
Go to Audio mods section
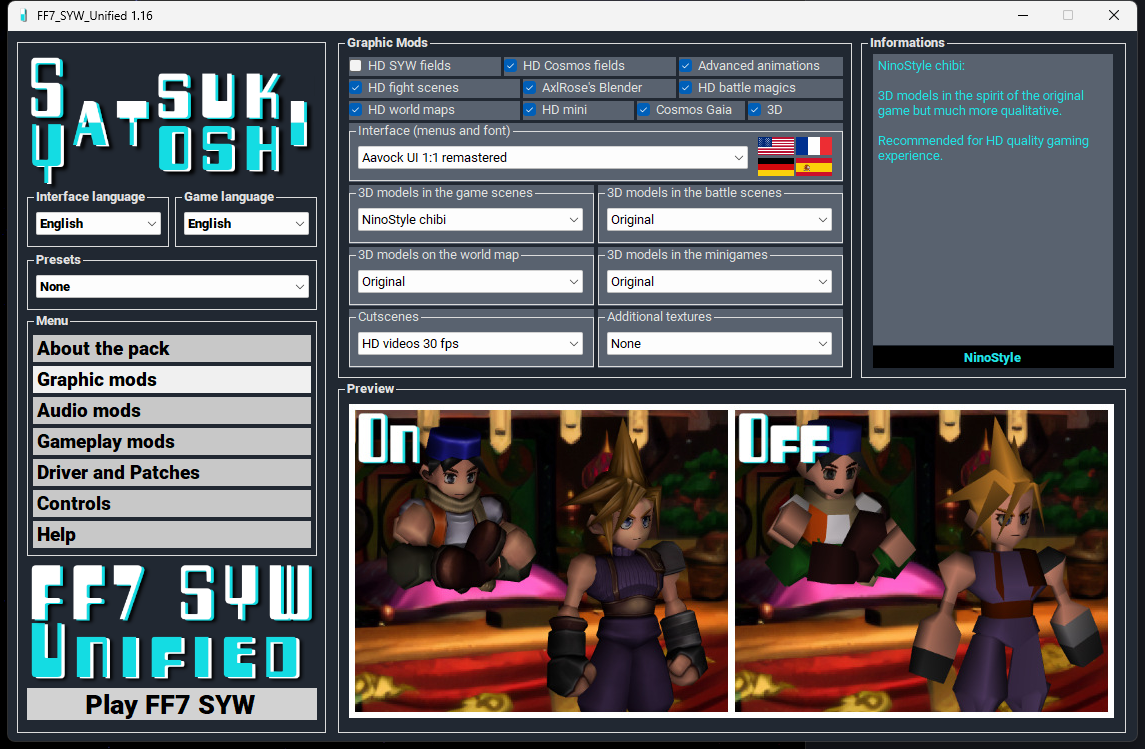(x=172, y=411)
